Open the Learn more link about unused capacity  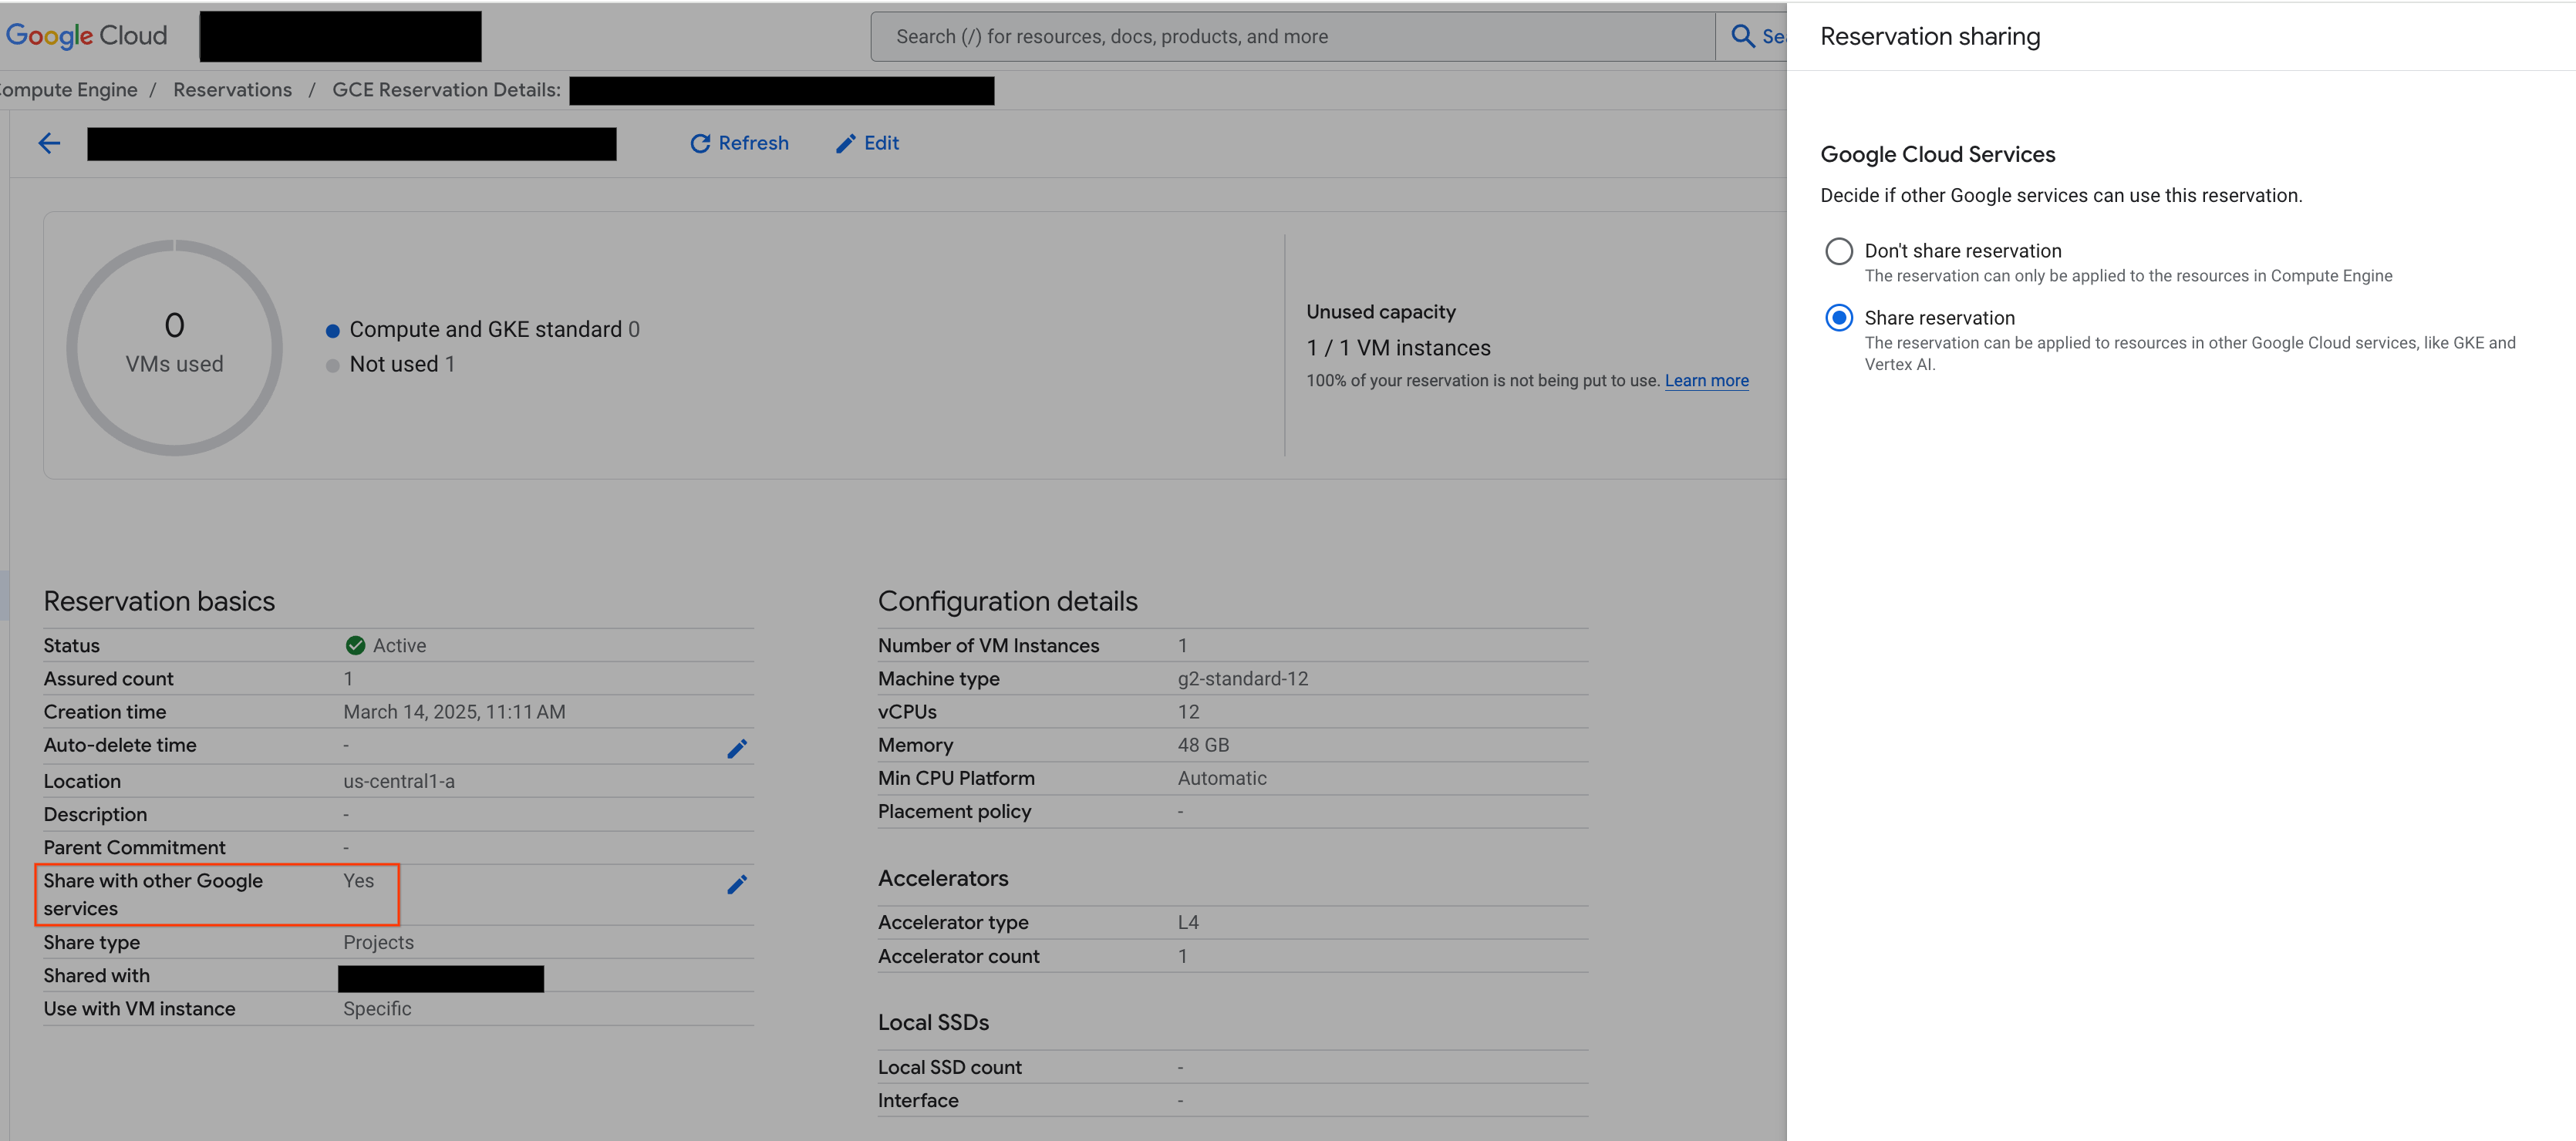pyautogui.click(x=1706, y=380)
